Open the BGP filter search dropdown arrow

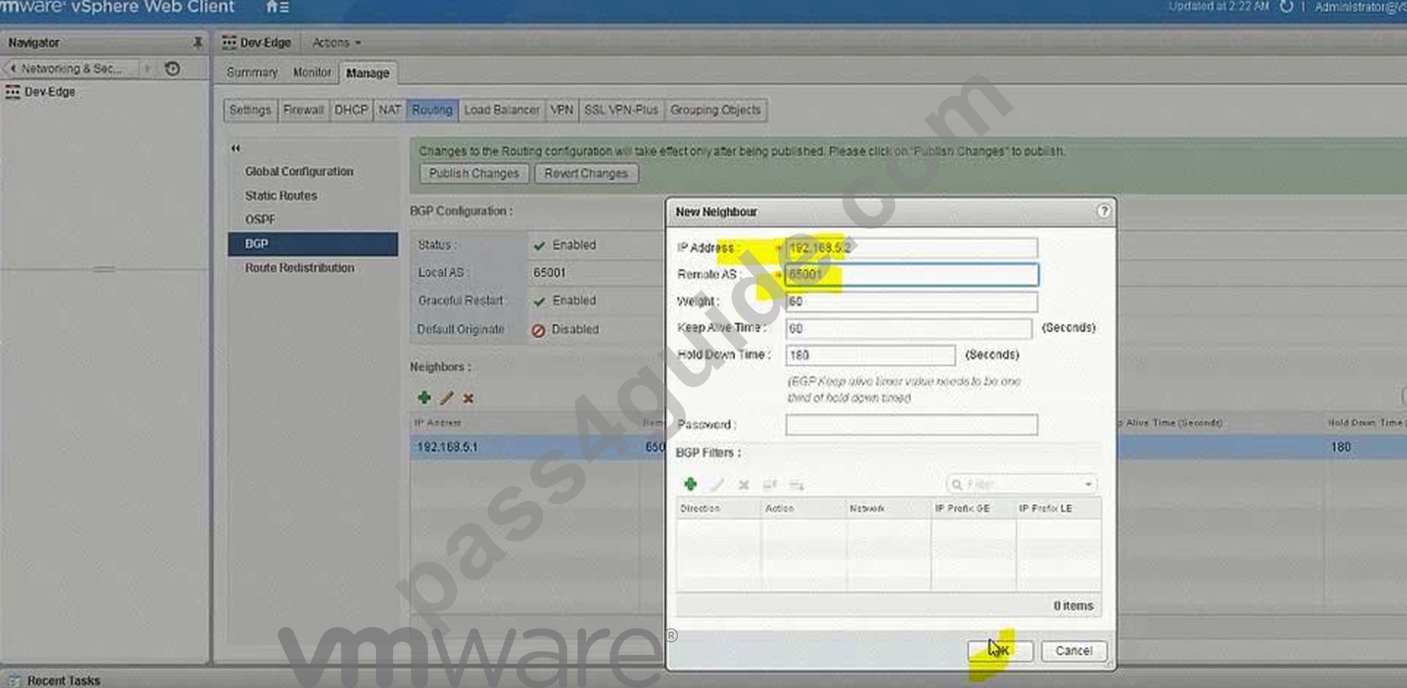(x=1089, y=484)
